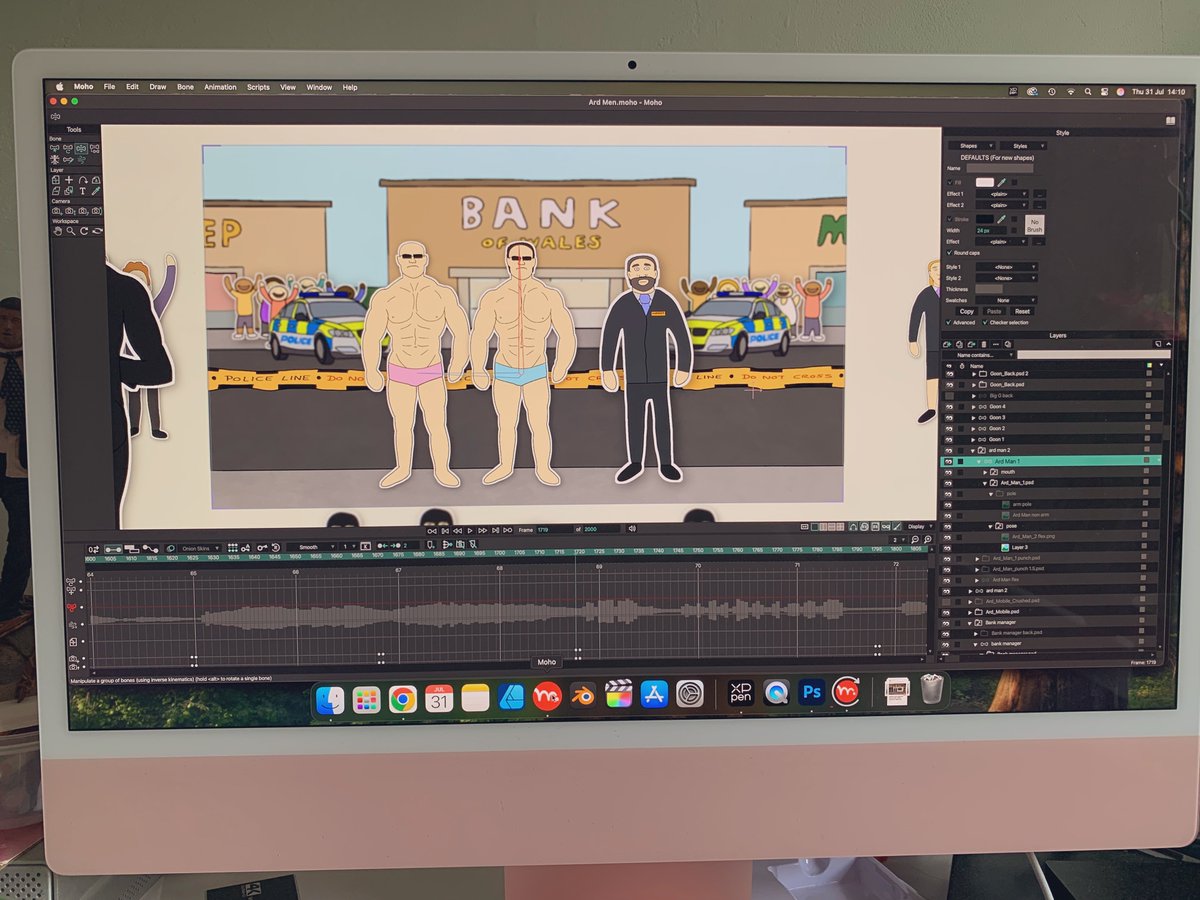Open the File menu

coord(109,87)
